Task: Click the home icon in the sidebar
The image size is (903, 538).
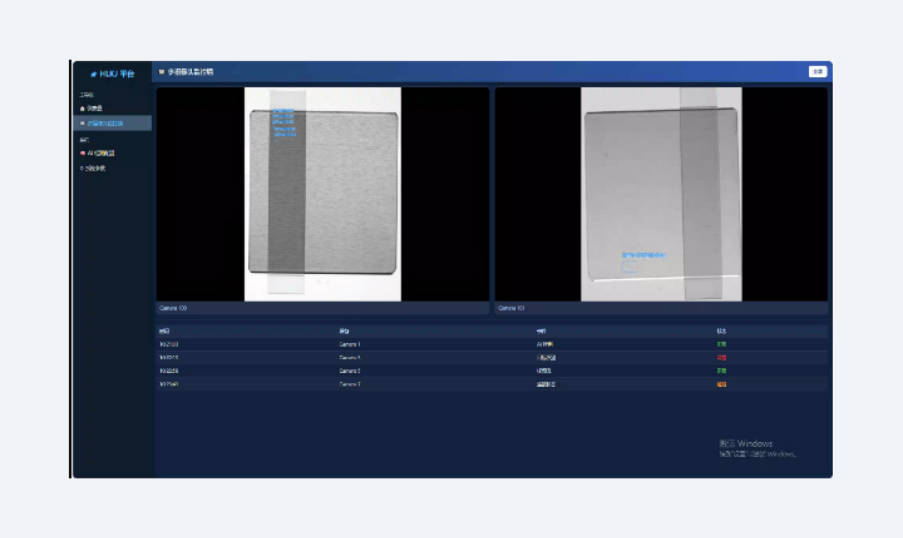Action: [82, 108]
